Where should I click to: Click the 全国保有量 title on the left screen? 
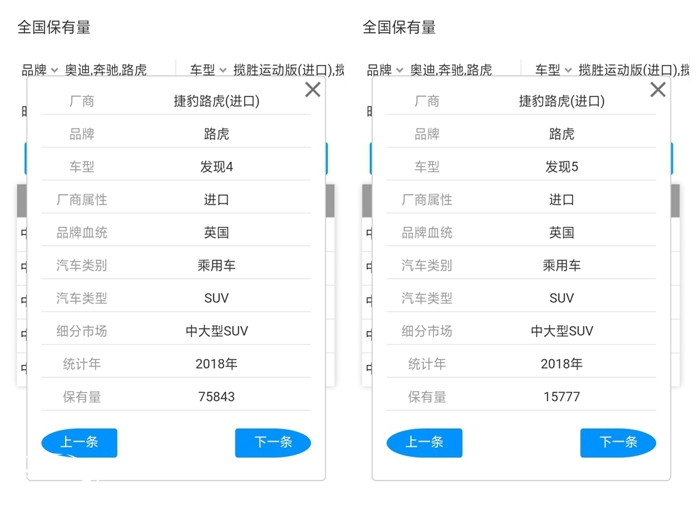[x=54, y=27]
